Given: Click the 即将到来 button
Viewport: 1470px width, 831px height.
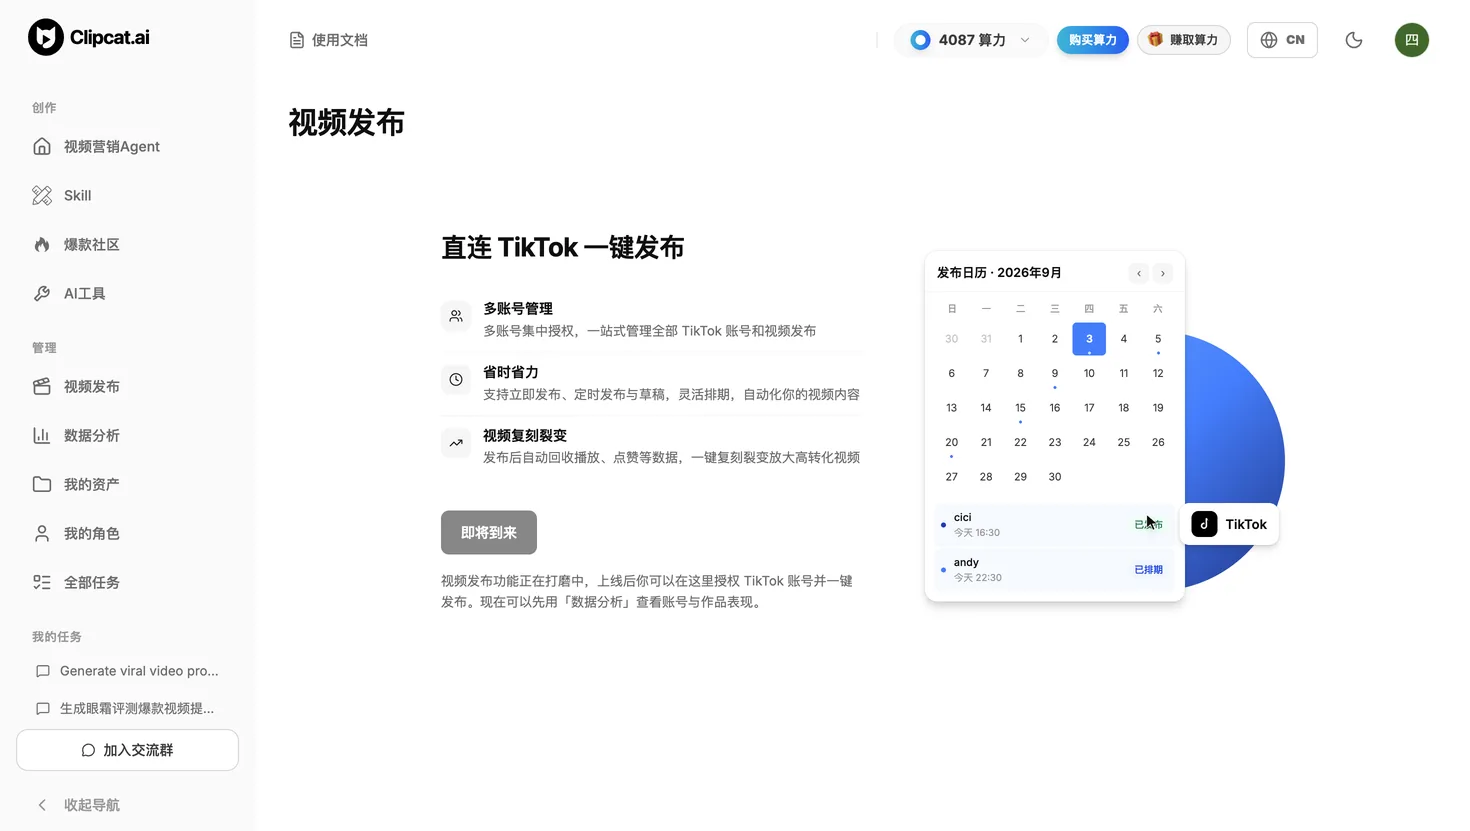Looking at the screenshot, I should click(489, 532).
